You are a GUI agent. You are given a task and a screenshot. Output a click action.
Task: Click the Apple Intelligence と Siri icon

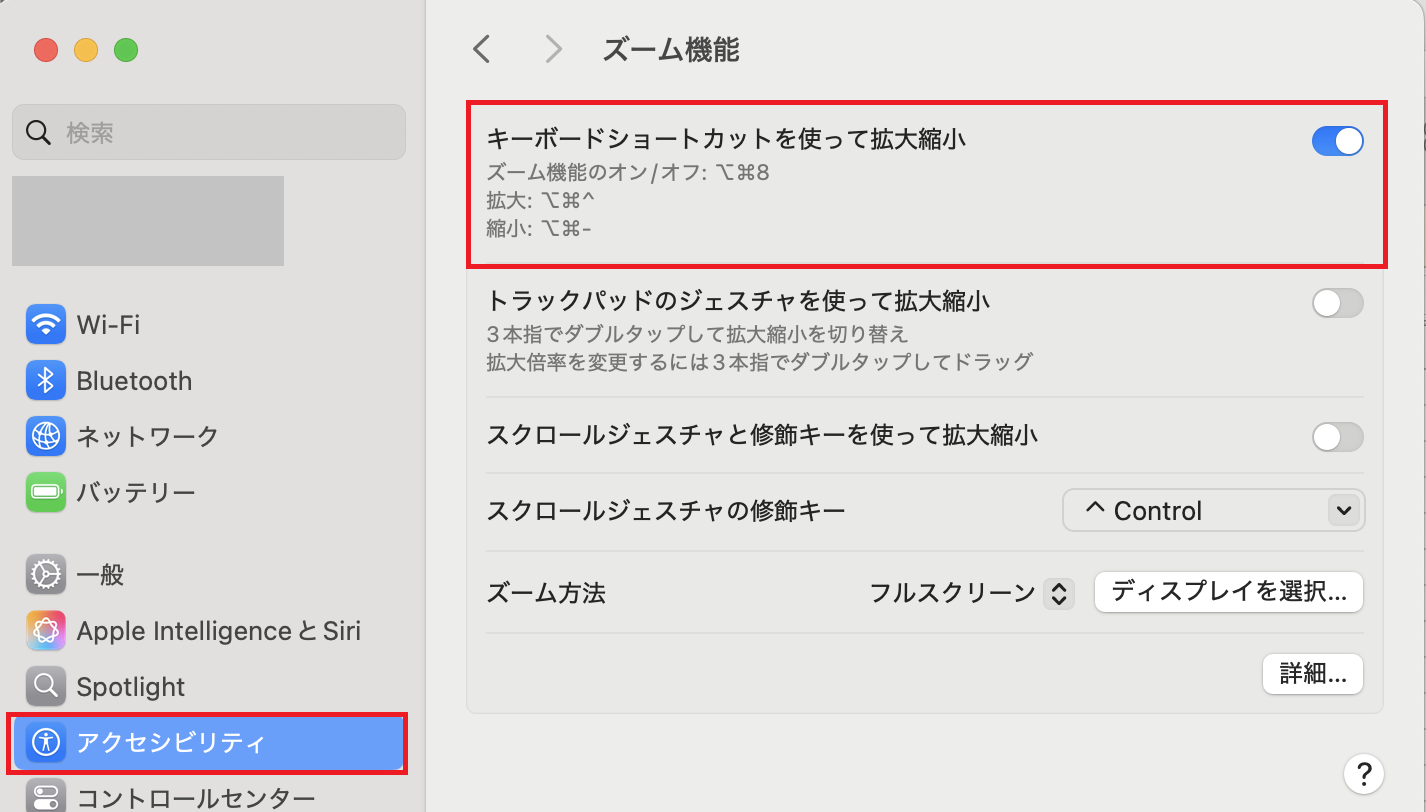click(x=46, y=631)
